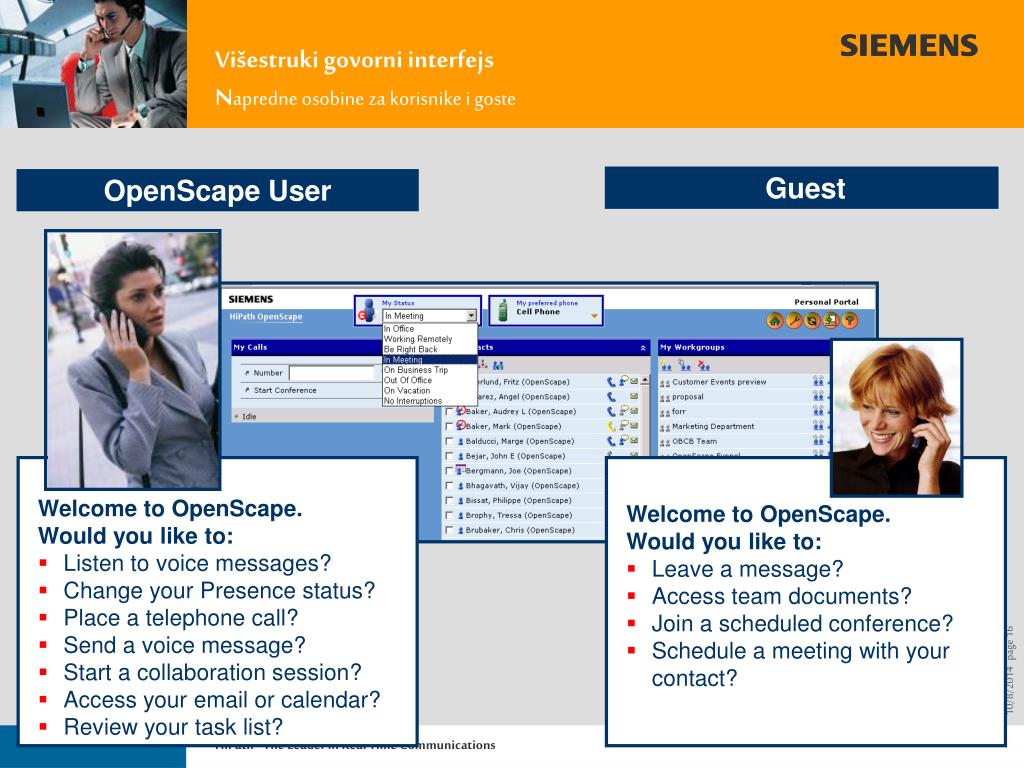Click the green cell phone icon
Screen dimensions: 1024x768
pos(503,310)
